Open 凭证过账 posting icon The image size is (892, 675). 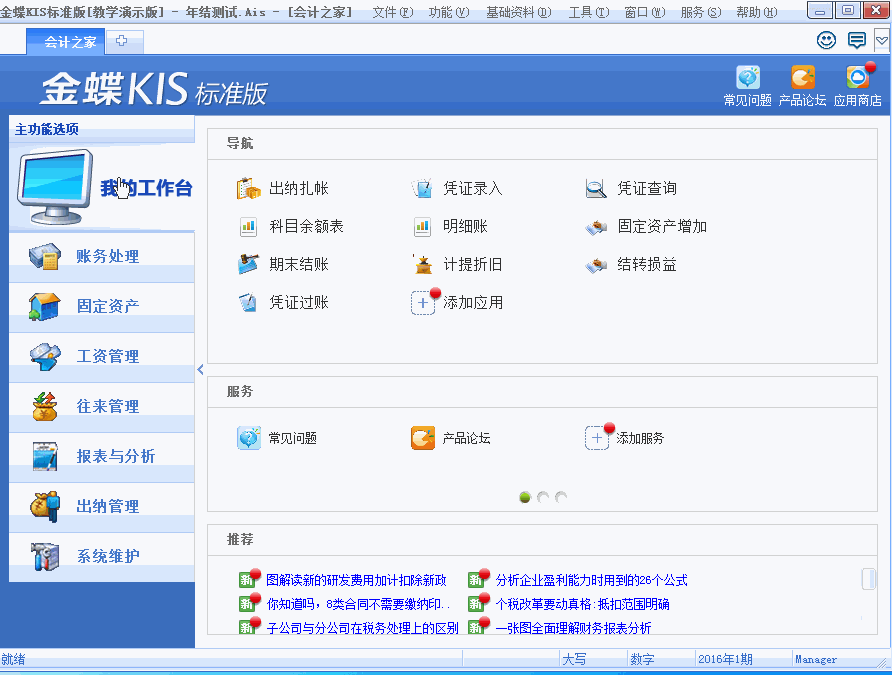[249, 303]
